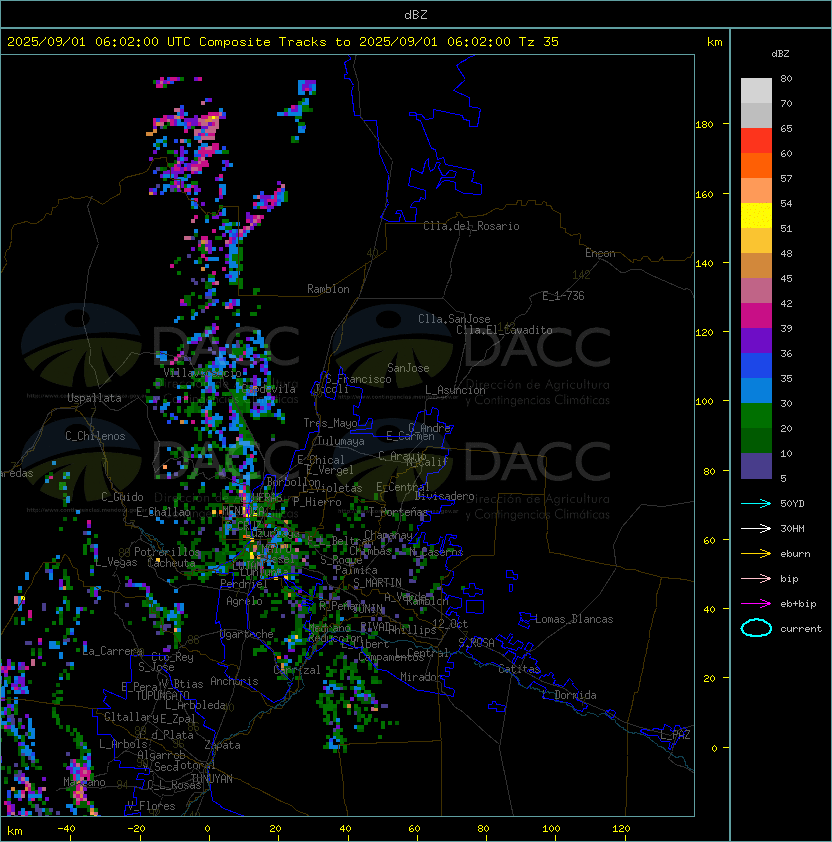Click the 'Zapata' map label
Viewport: 832px width, 842px height.
click(222, 745)
